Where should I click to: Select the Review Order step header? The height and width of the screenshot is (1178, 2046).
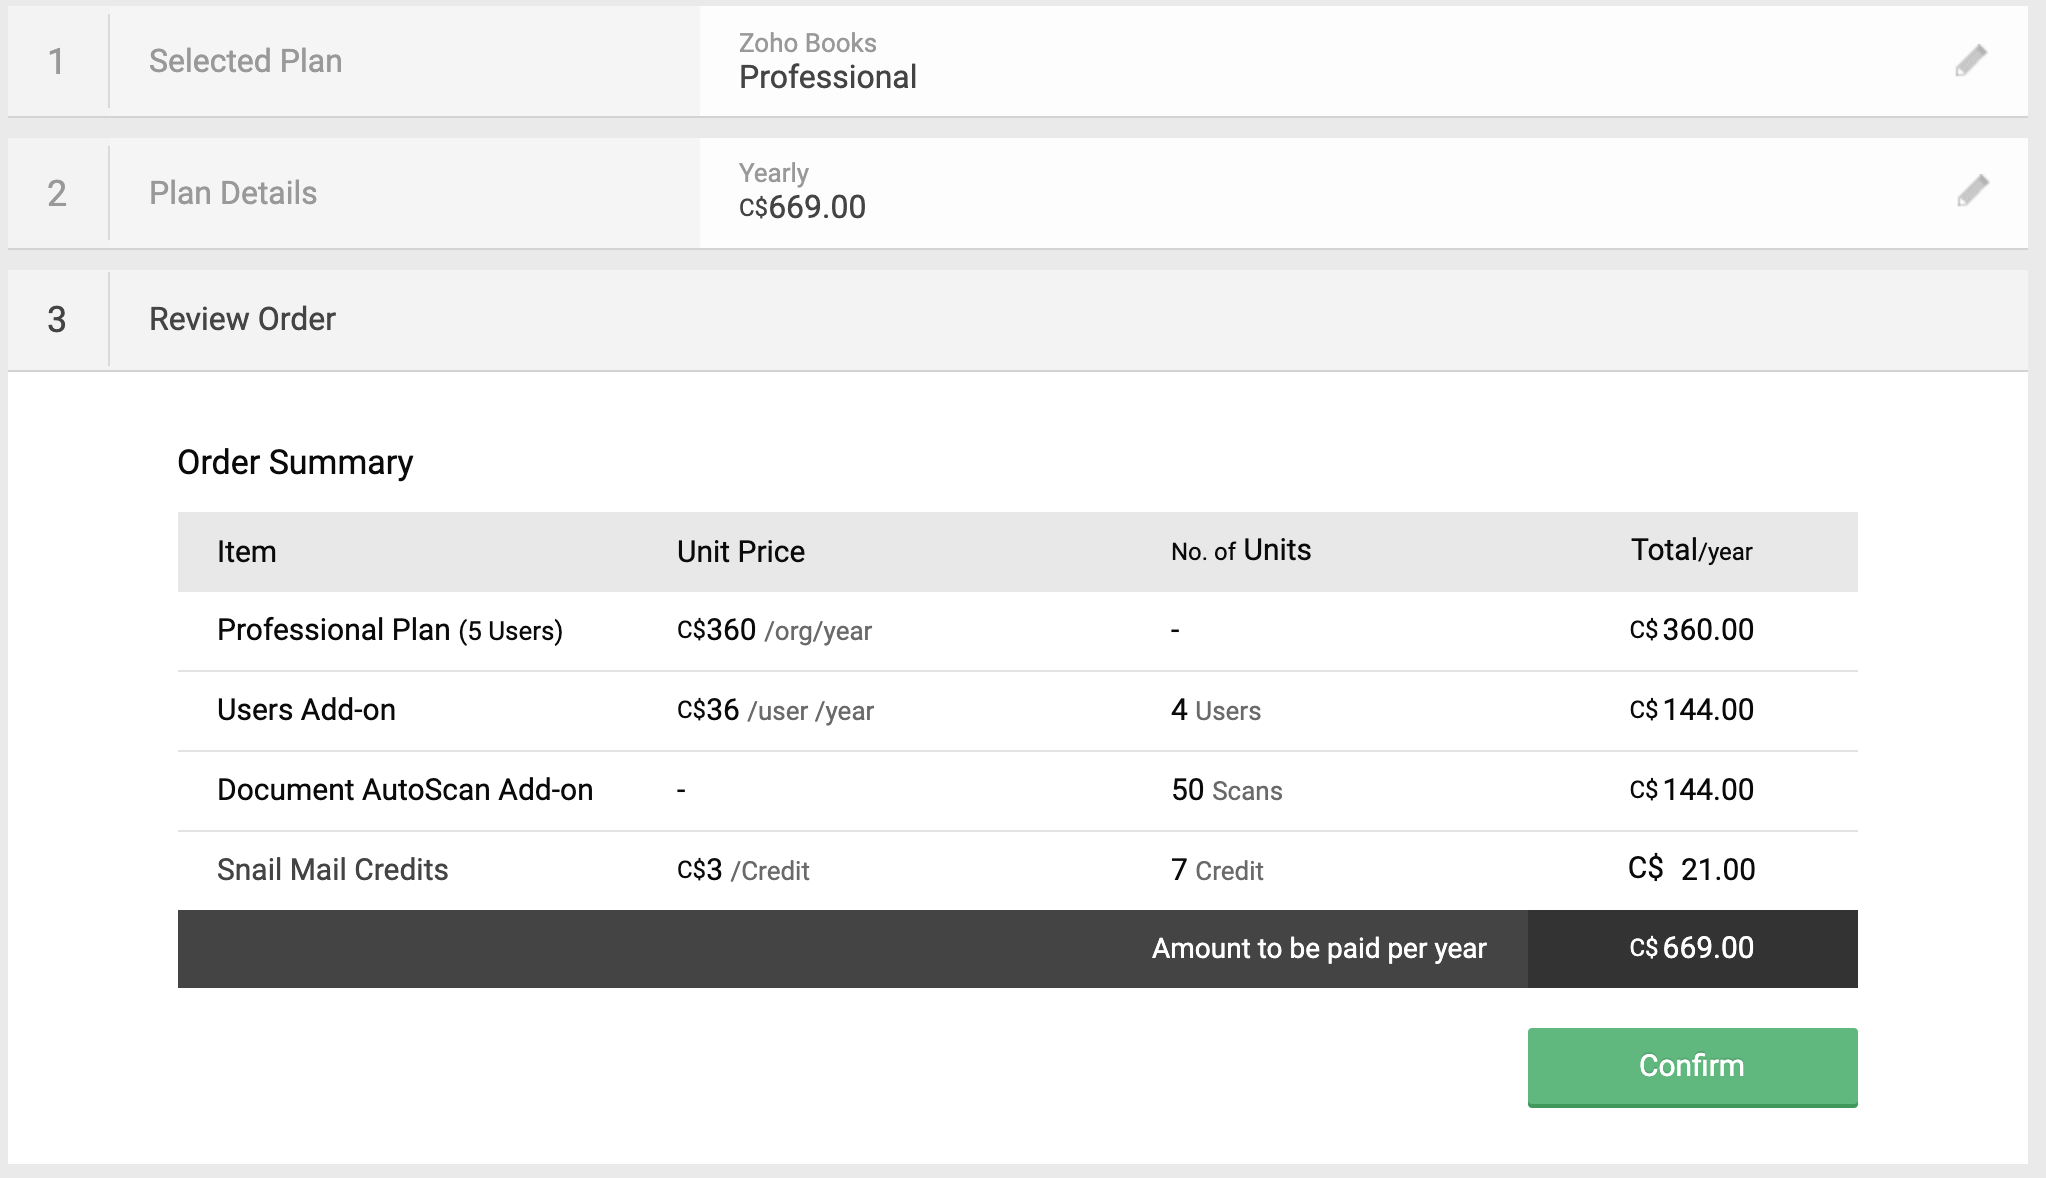coord(242,319)
